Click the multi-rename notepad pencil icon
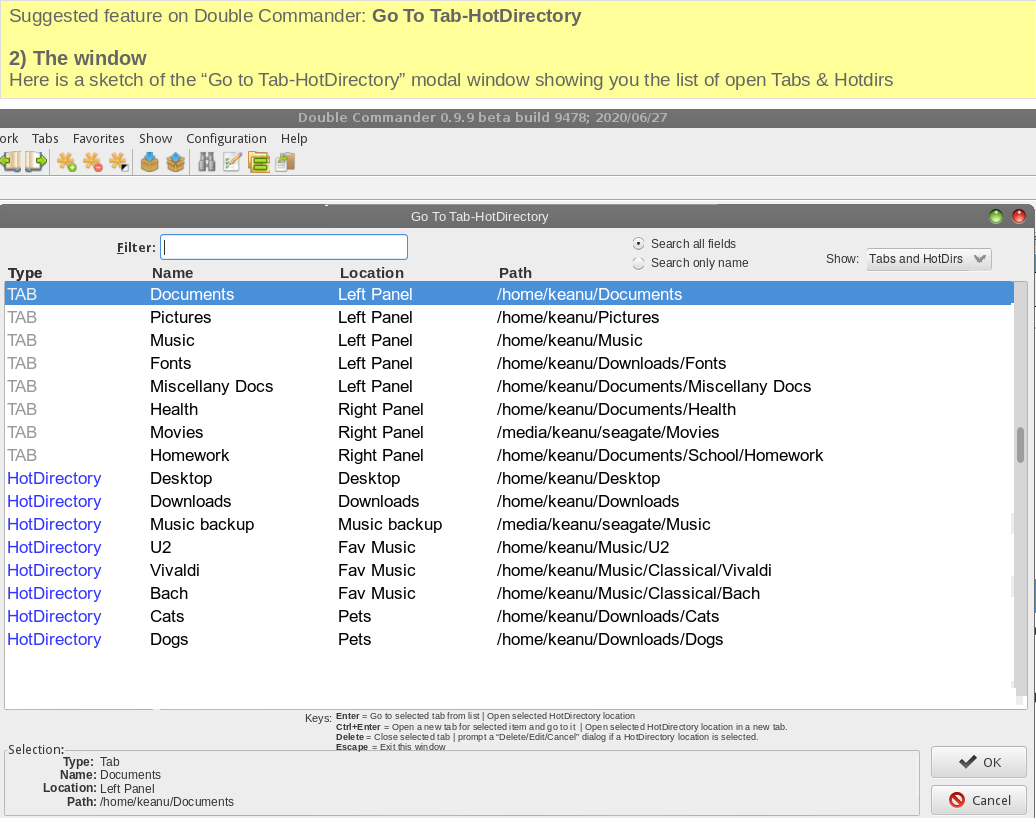 pyautogui.click(x=233, y=162)
